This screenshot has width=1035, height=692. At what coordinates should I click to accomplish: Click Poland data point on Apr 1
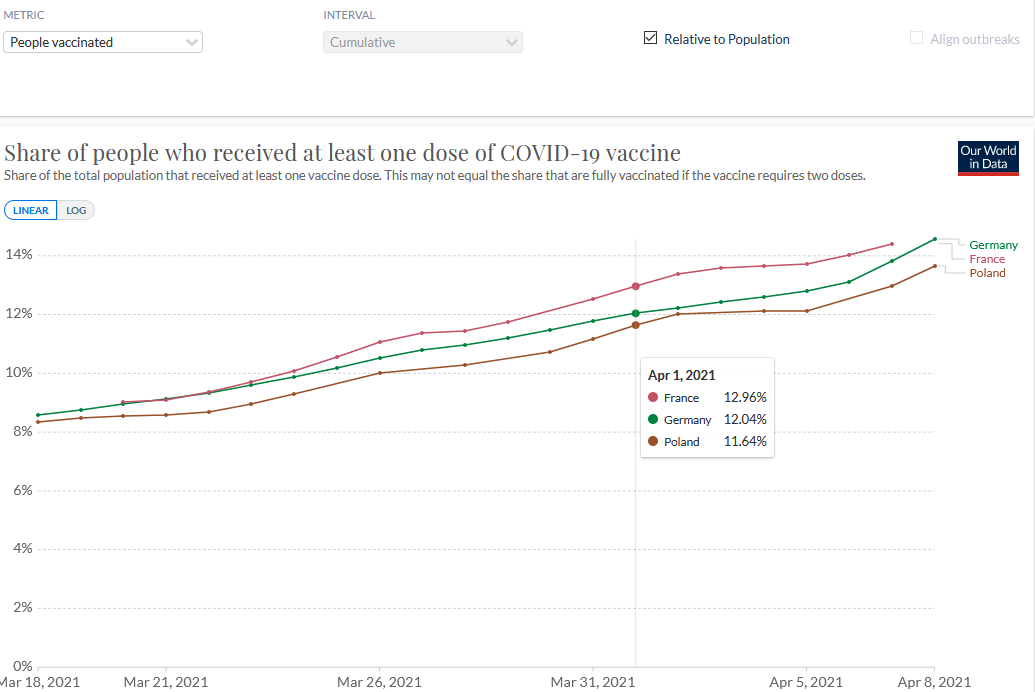pos(636,325)
